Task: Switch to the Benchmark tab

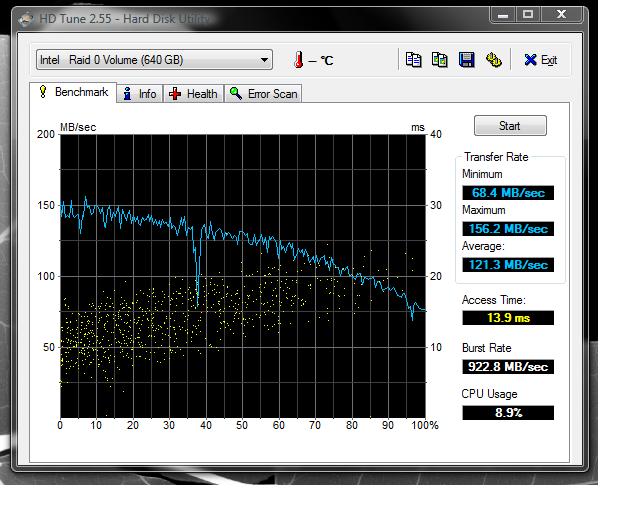Action: 73,92
